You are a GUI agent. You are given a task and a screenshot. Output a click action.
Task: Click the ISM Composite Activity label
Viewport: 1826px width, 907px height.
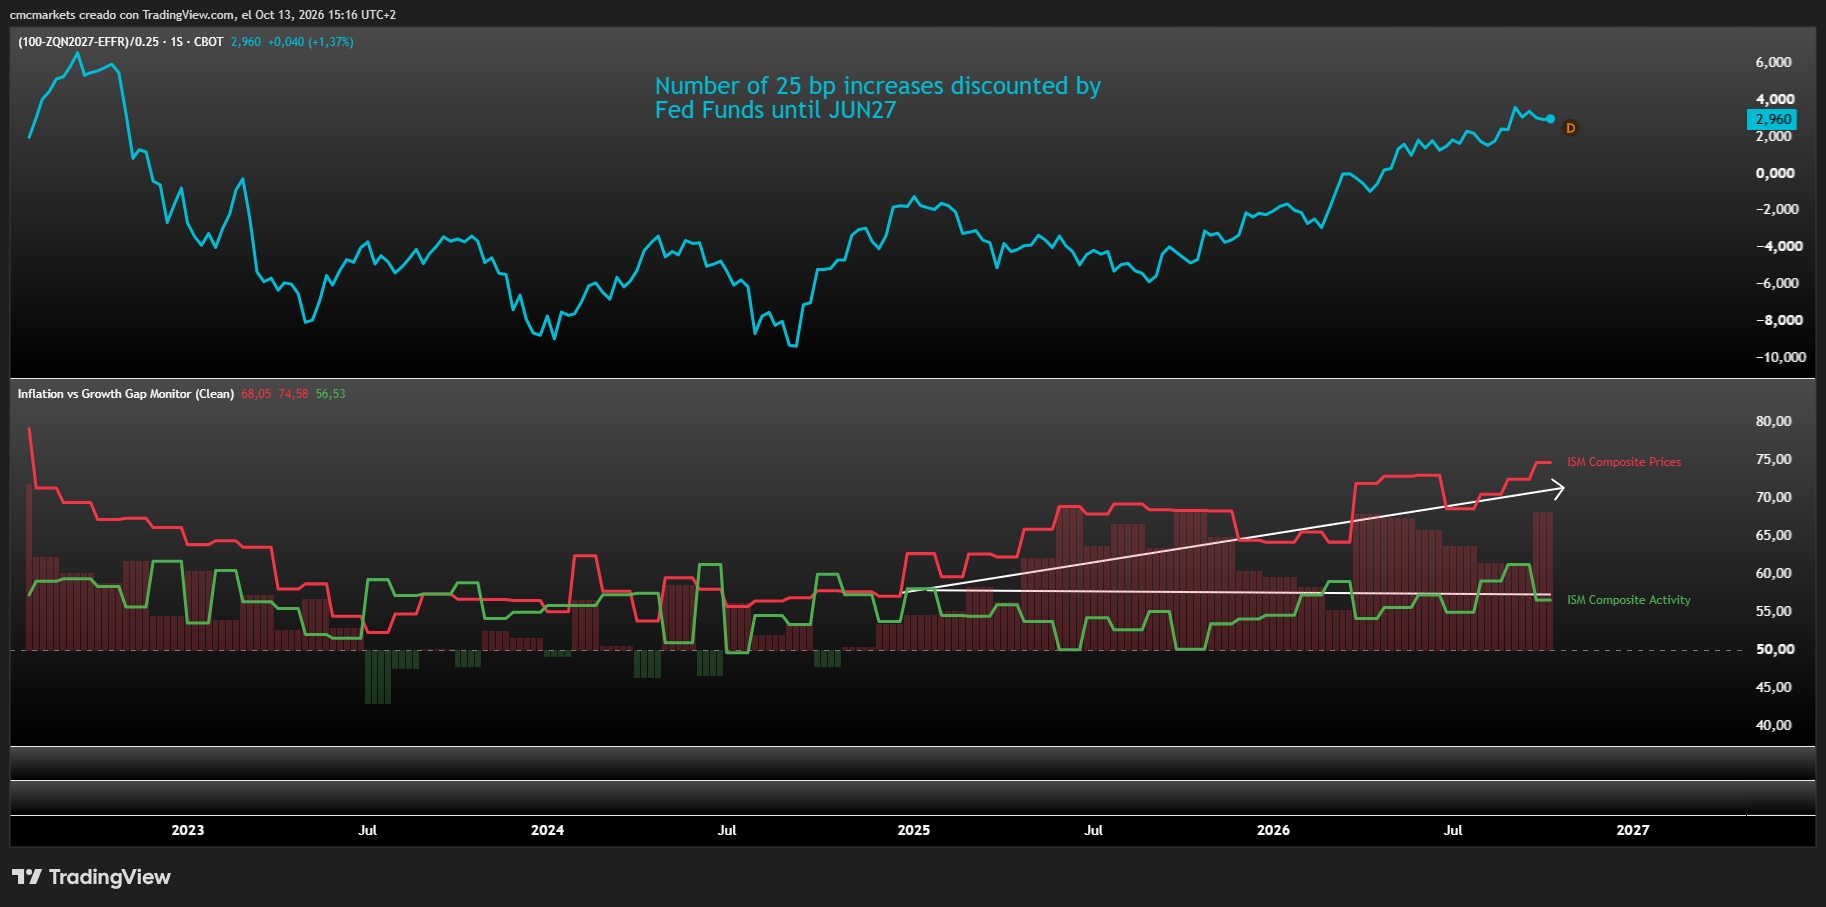[1628, 600]
